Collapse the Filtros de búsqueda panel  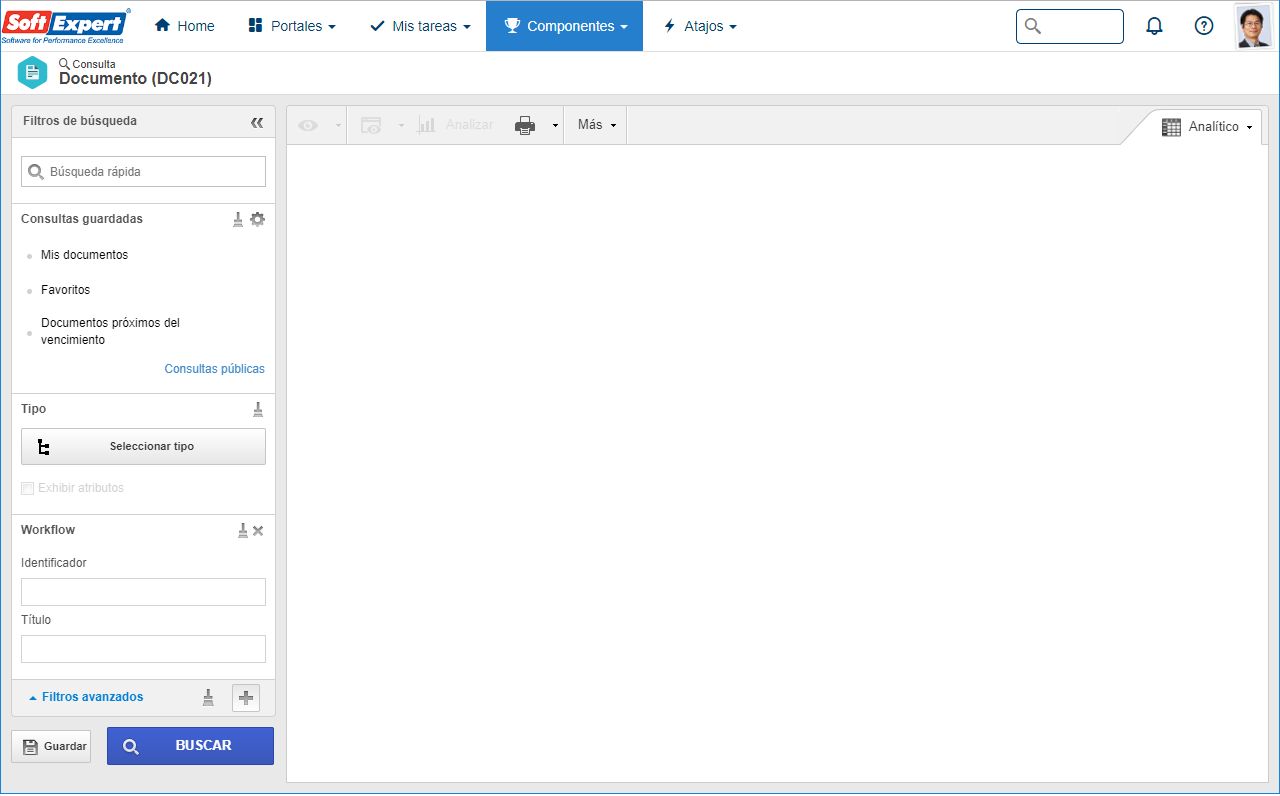[257, 122]
